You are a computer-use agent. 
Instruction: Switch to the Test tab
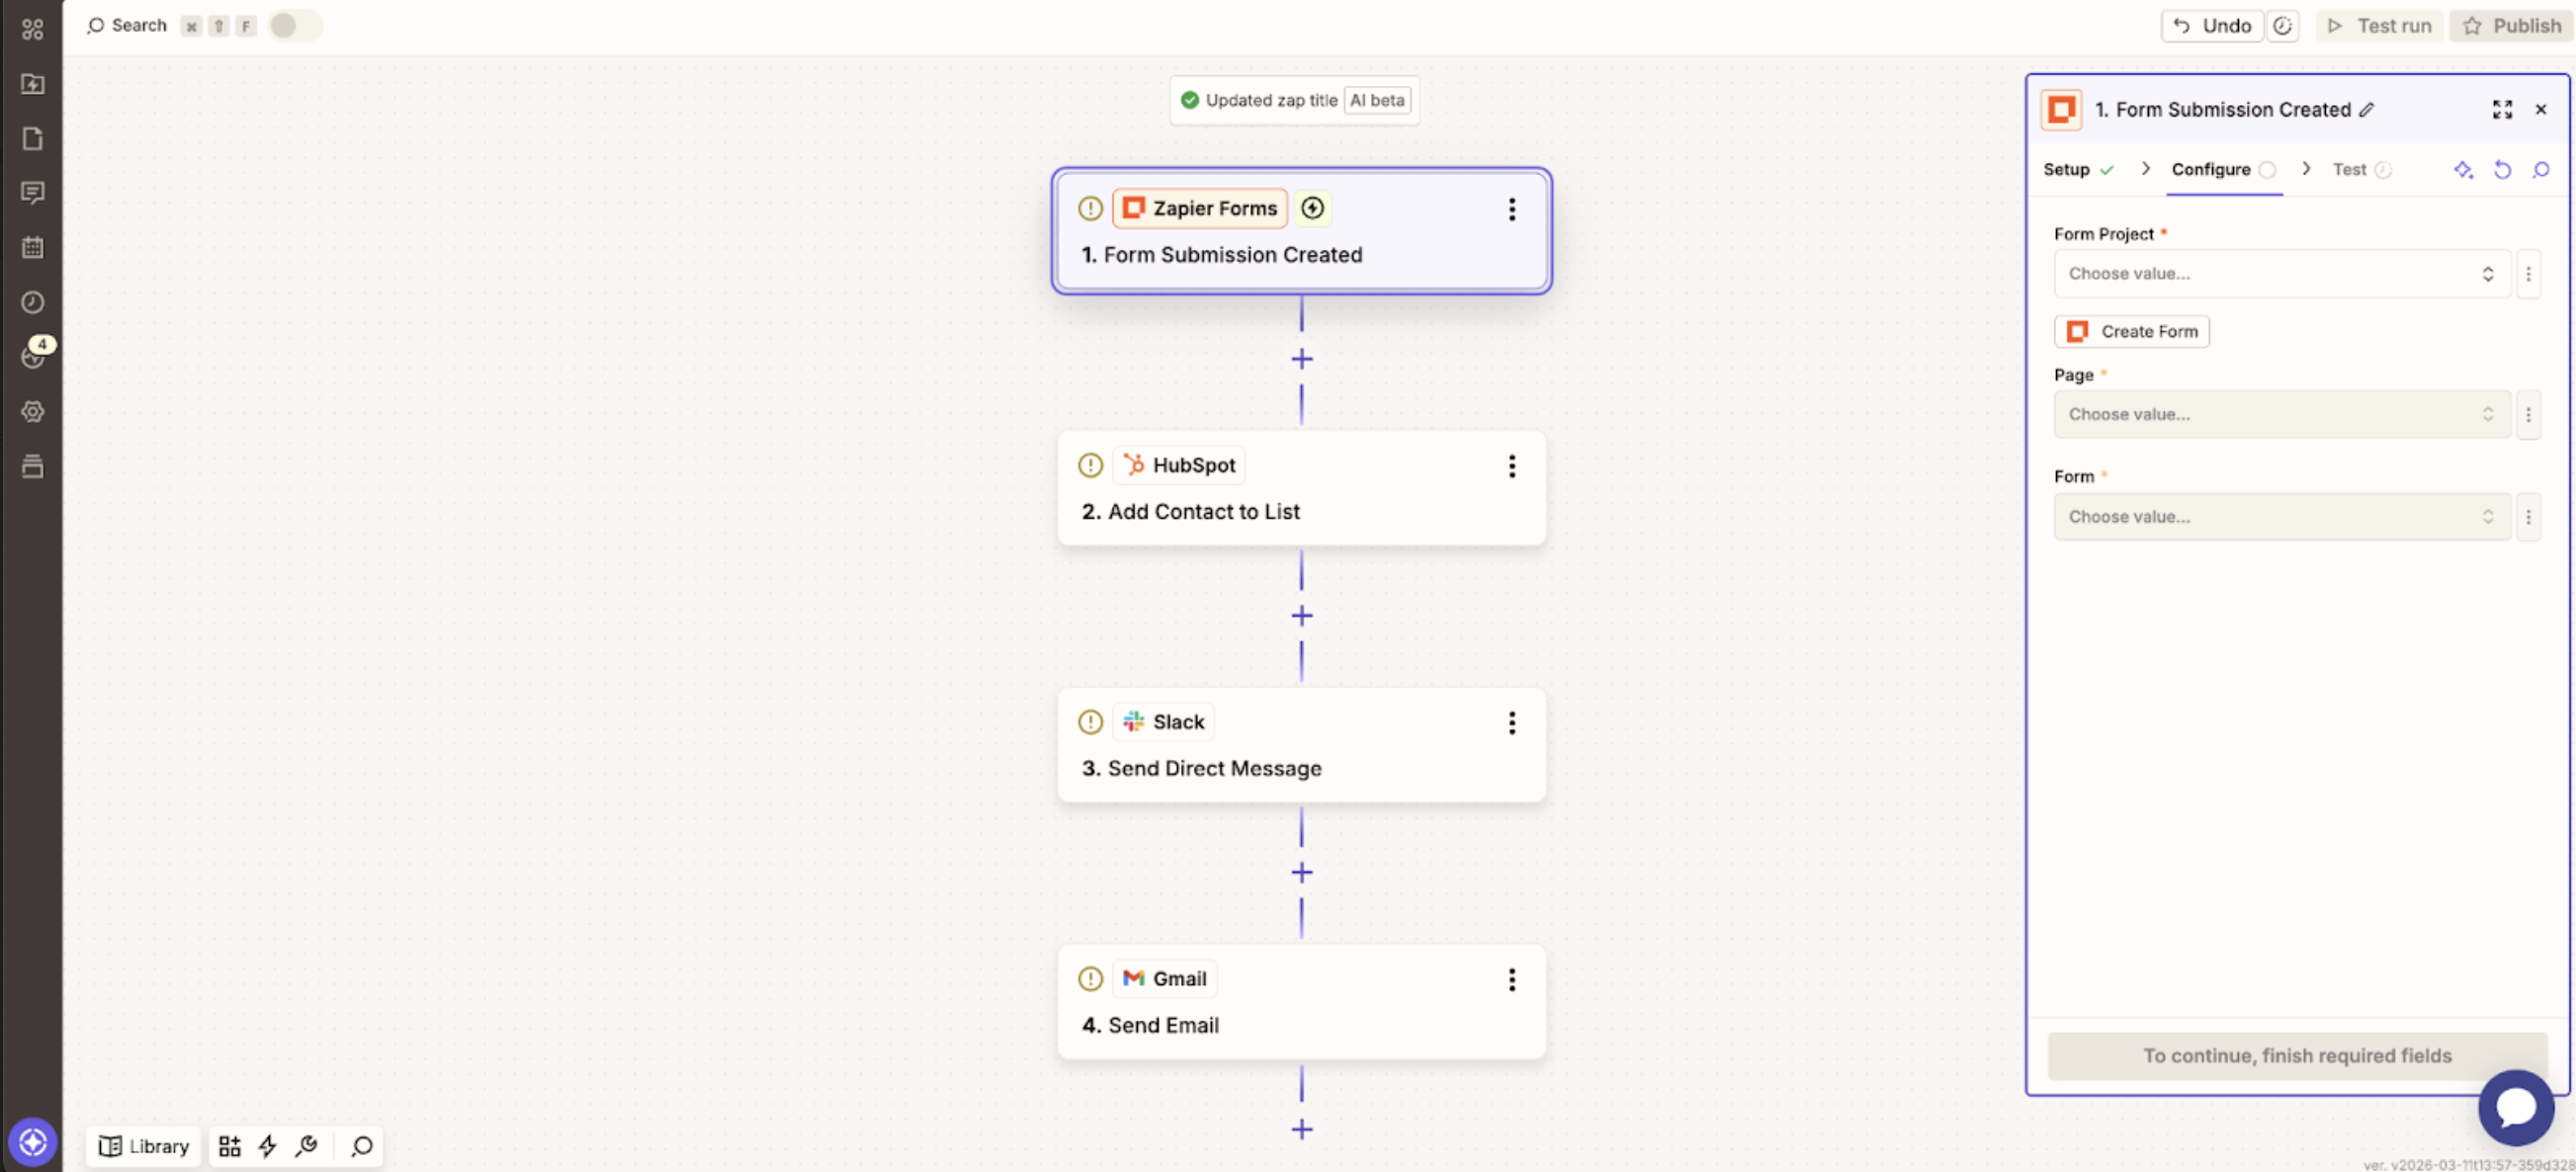point(2349,169)
